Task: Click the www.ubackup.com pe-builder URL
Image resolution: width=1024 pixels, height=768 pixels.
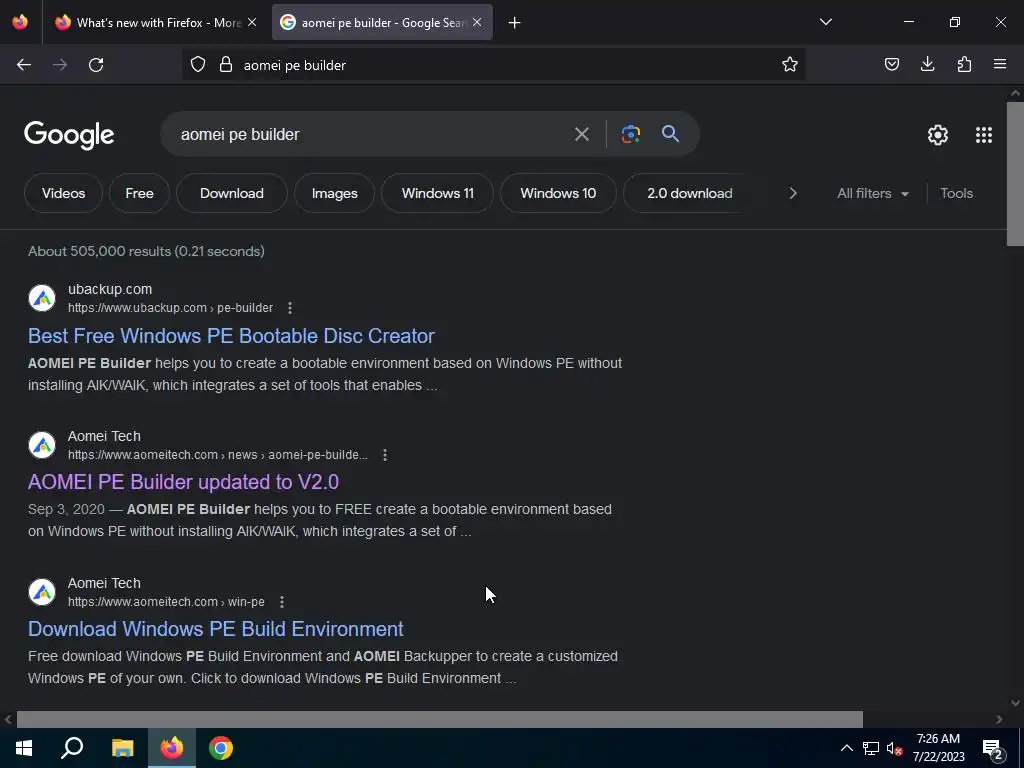Action: point(170,308)
